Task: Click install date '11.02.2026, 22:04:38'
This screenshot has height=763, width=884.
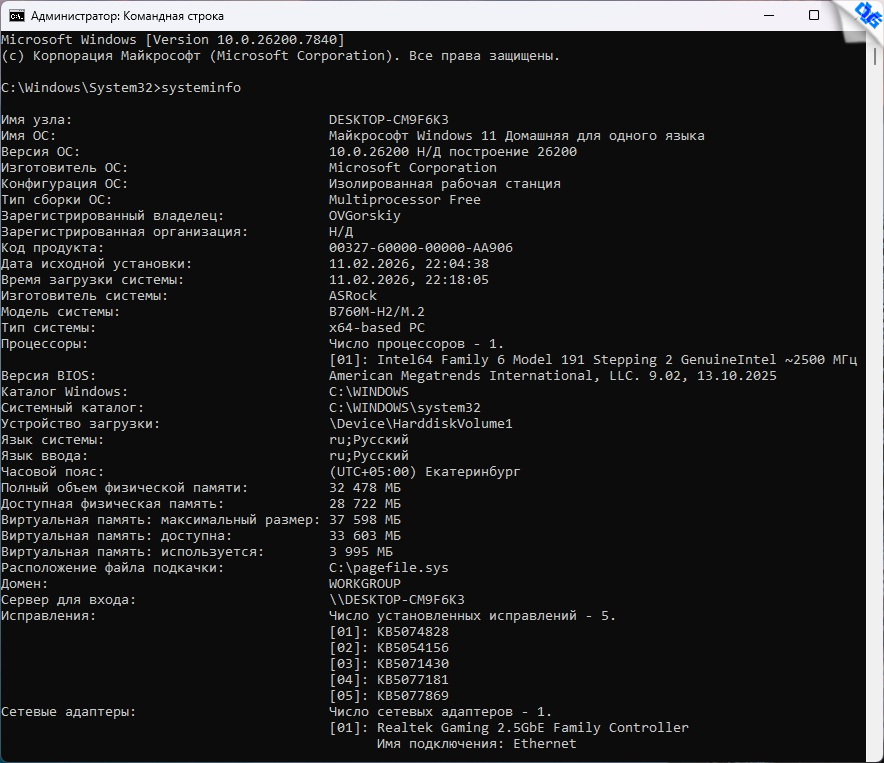Action: [409, 263]
